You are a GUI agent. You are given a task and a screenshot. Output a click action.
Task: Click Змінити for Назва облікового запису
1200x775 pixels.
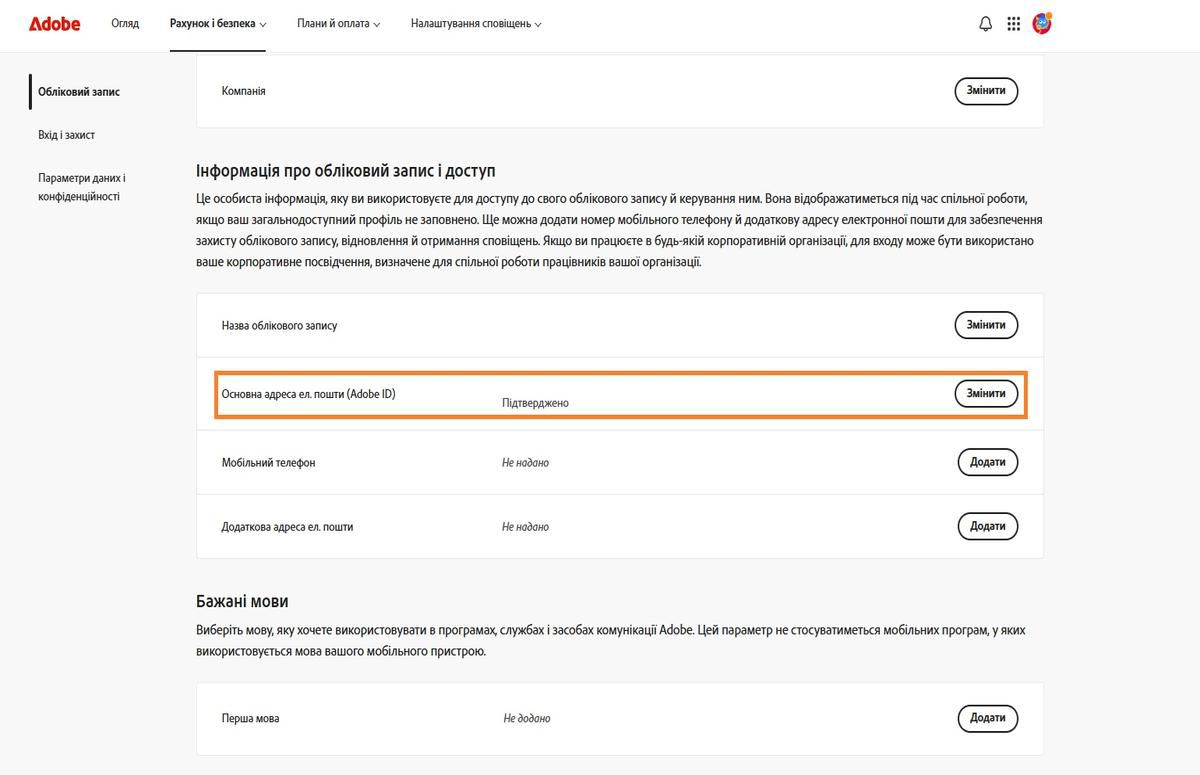(986, 325)
